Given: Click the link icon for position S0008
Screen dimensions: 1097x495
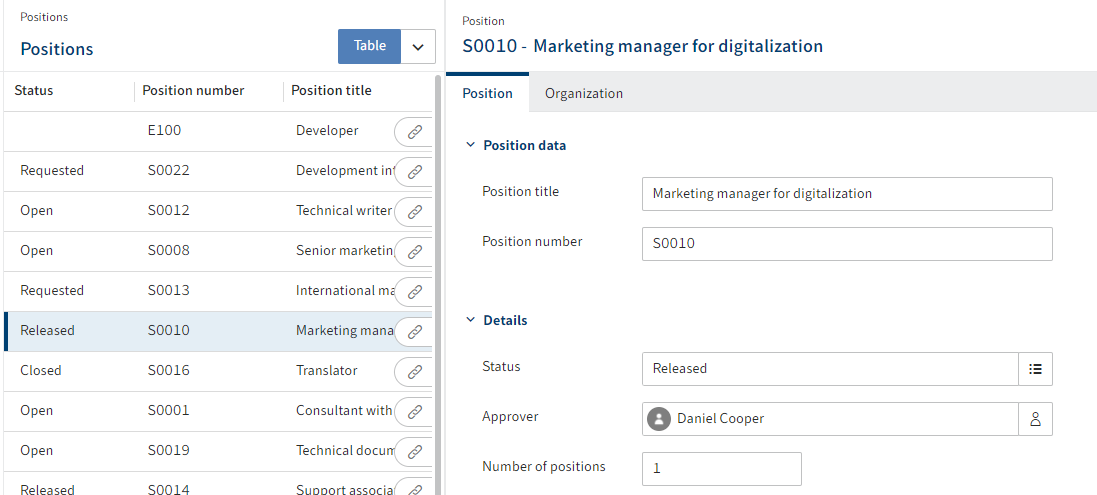Looking at the screenshot, I should [x=414, y=251].
